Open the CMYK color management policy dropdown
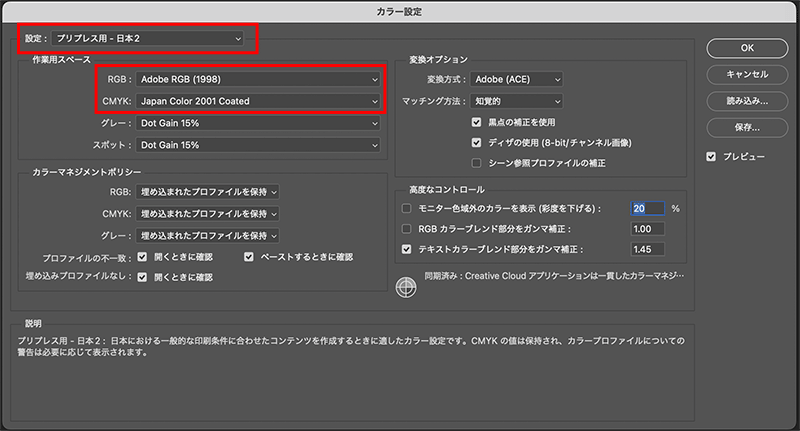The width and height of the screenshot is (800, 431). point(208,214)
